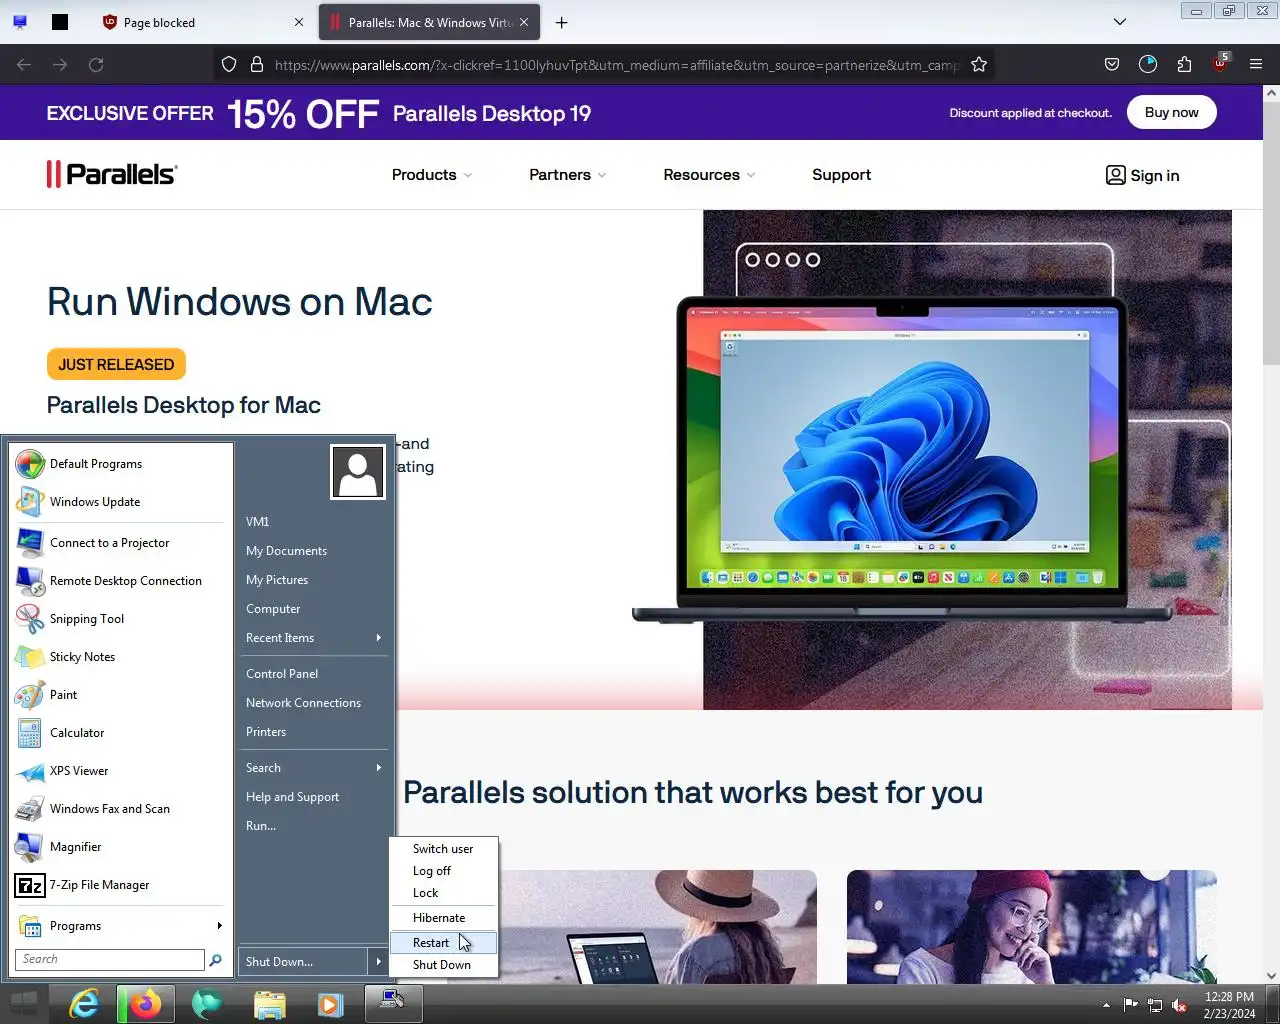Viewport: 1280px width, 1024px height.
Task: Show hidden system tray icons
Action: [1106, 1005]
